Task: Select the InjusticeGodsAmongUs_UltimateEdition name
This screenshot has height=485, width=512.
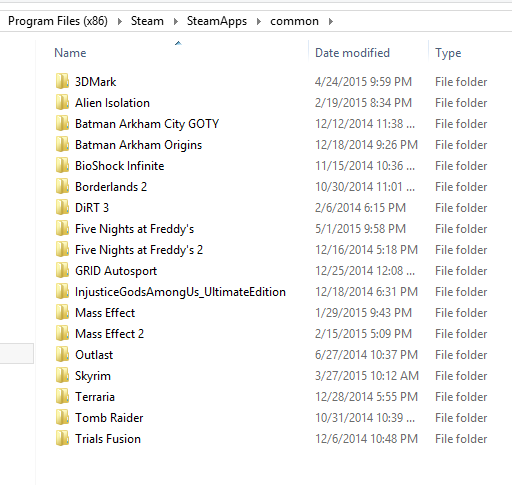Action: point(180,292)
